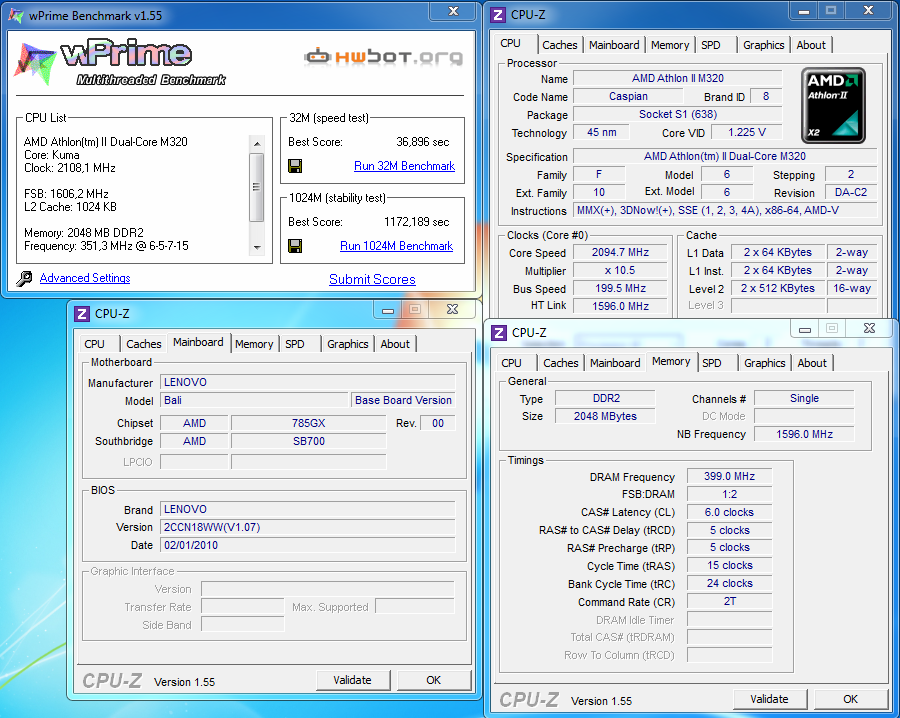Select Graphics tab in Mainboard CPU-Z window
Viewport: 900px width, 718px height.
(x=347, y=344)
